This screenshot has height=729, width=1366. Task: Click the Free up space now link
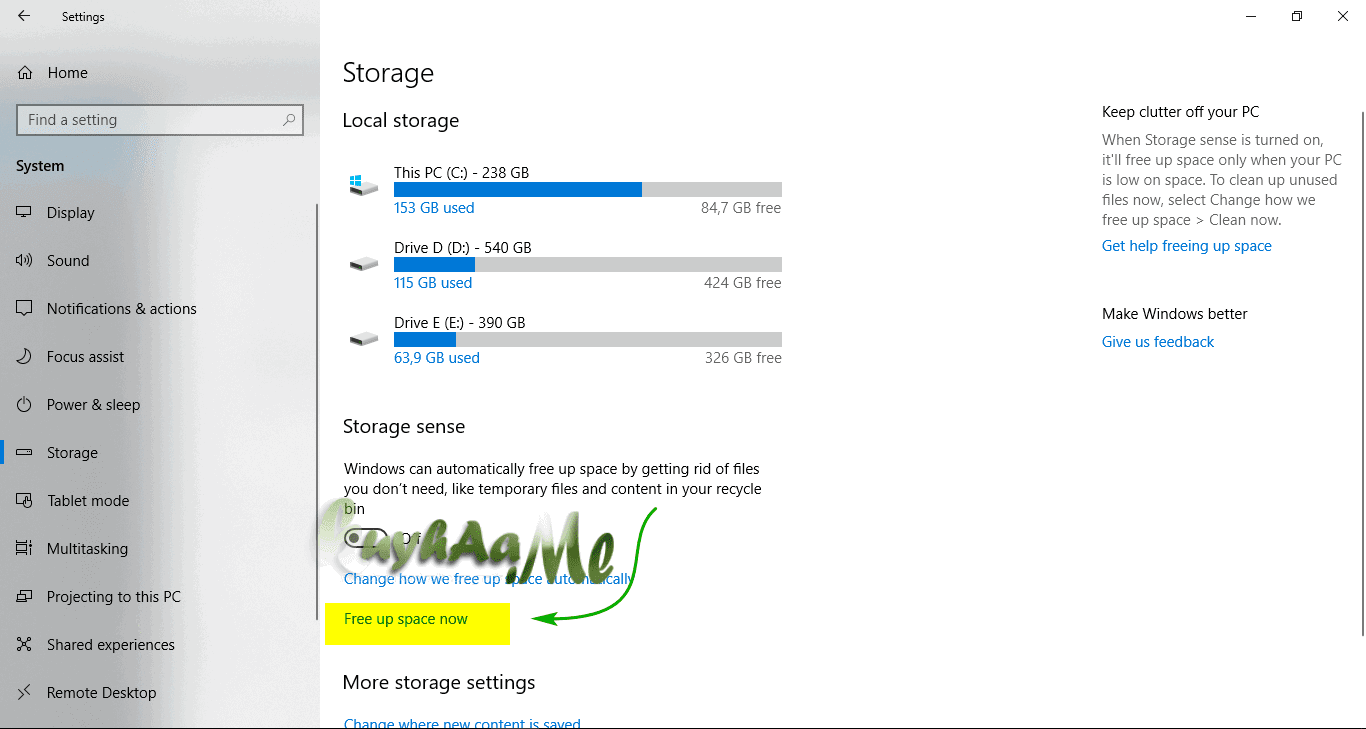point(406,619)
